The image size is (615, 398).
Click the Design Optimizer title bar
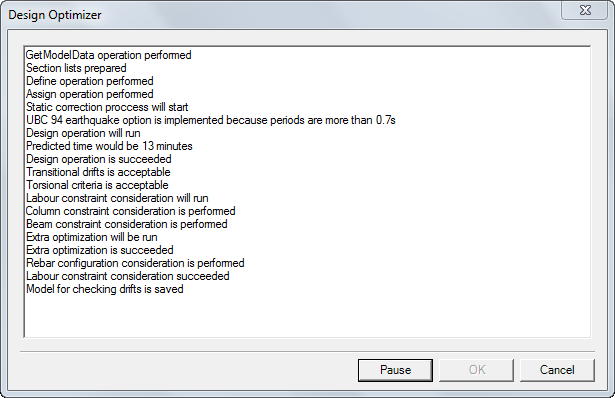pos(275,14)
